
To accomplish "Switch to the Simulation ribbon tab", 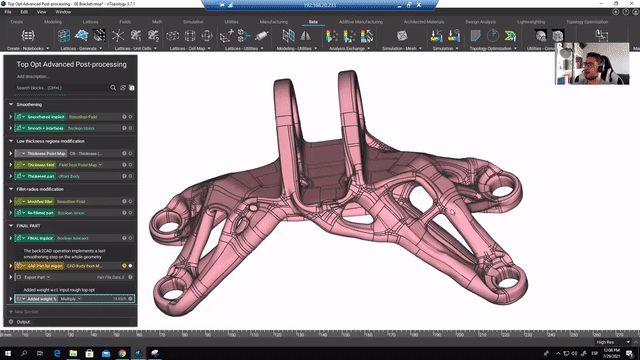I will (193, 22).
